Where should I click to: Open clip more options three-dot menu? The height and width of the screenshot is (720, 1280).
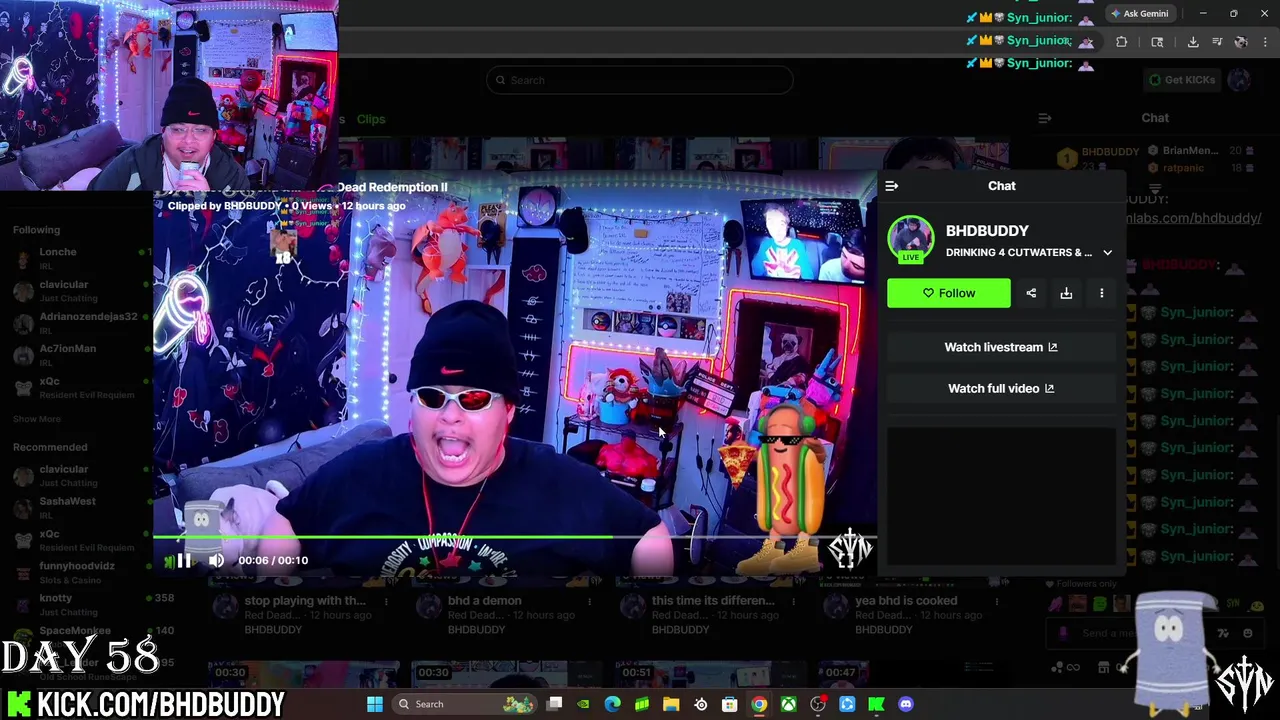click(1101, 293)
